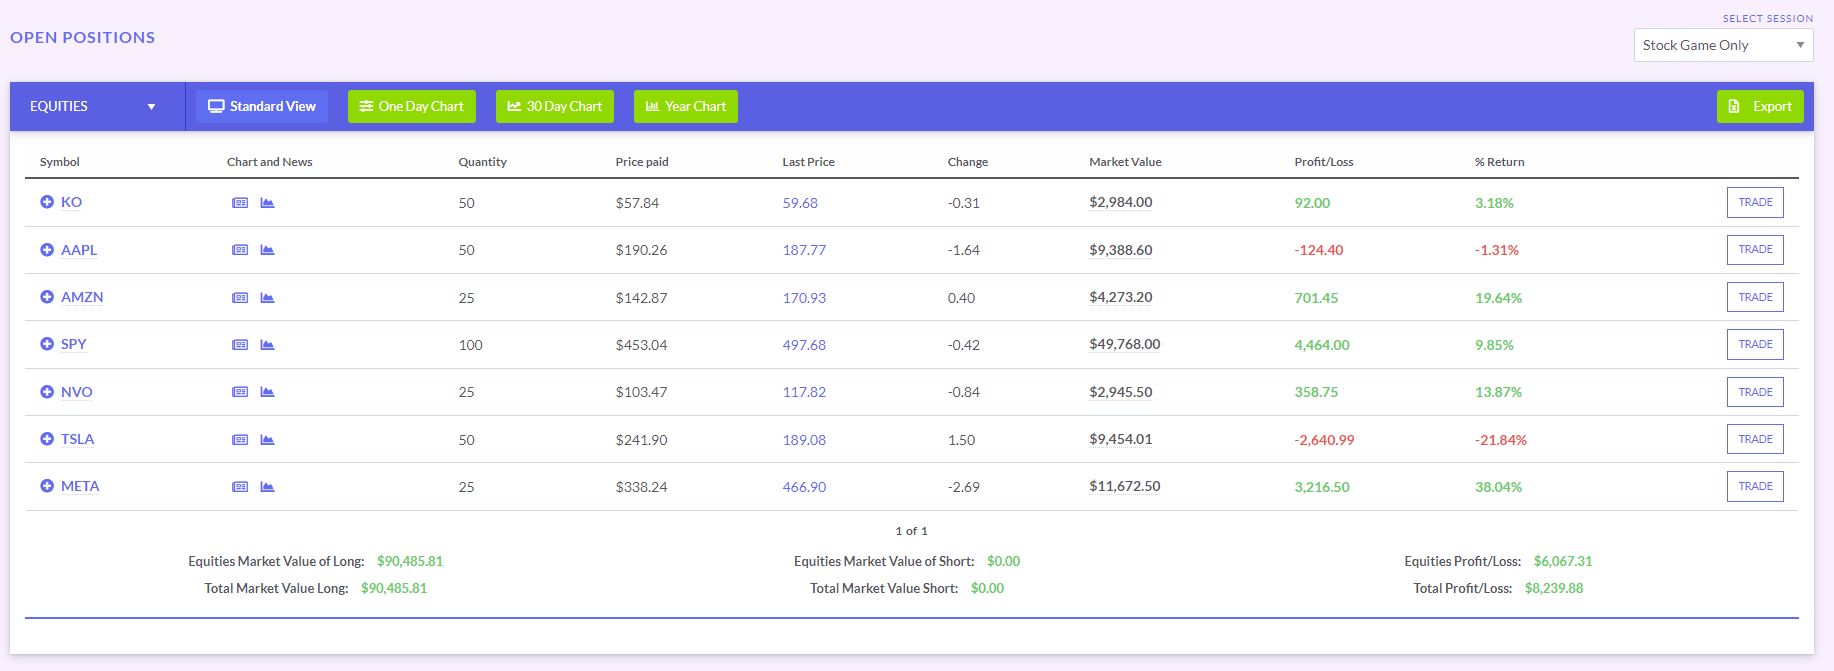Click Total Profit/Loss value $8,239.88
The image size is (1834, 671).
[1554, 588]
